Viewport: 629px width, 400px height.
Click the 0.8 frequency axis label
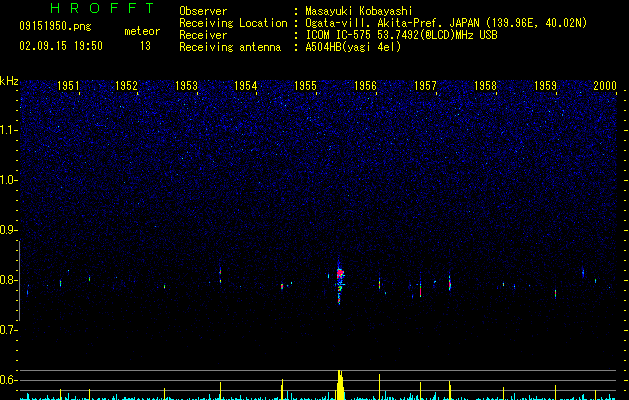[x=9, y=280]
